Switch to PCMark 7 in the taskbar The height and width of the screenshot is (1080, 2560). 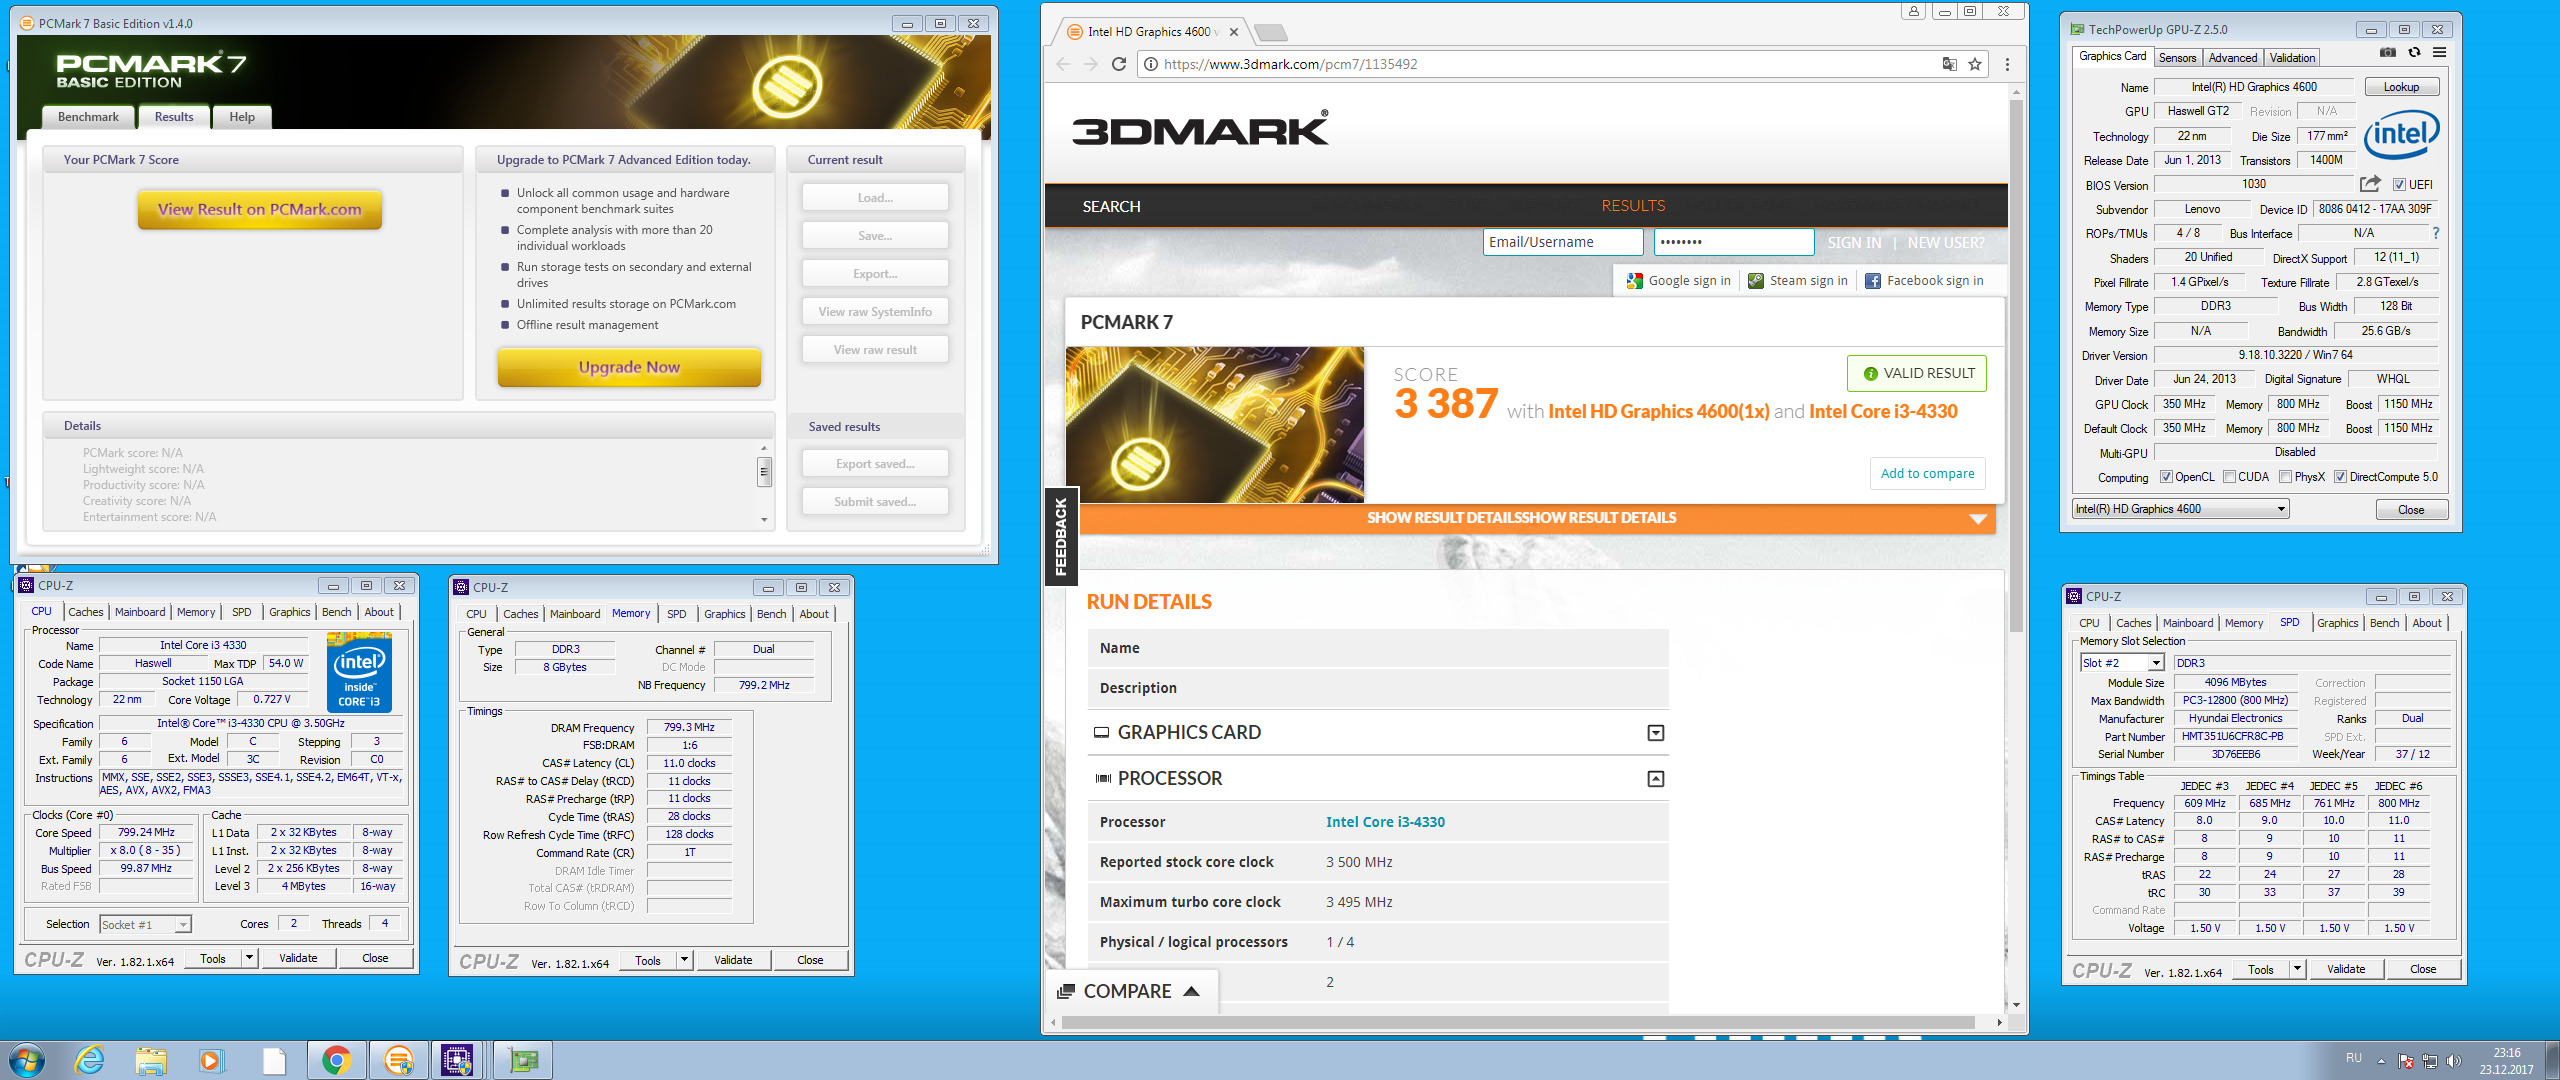398,1060
